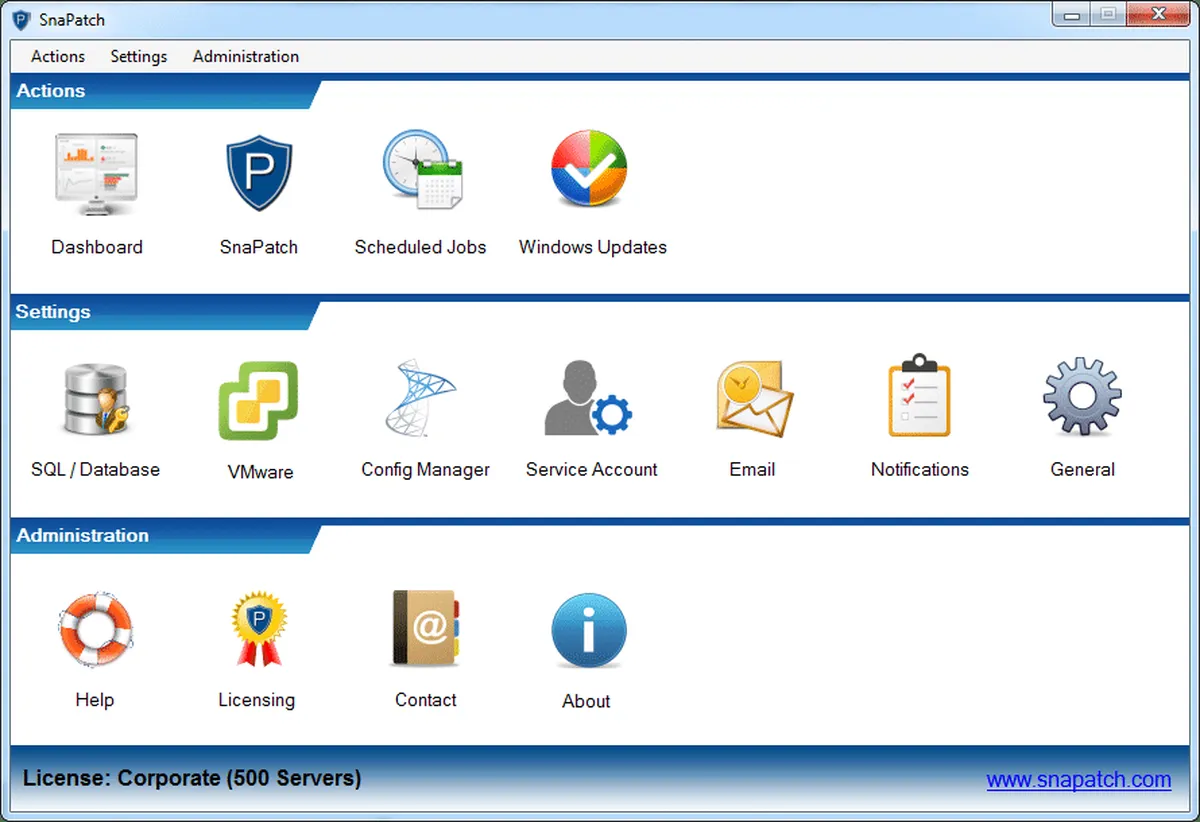Click the Scheduled Jobs label

click(x=421, y=247)
